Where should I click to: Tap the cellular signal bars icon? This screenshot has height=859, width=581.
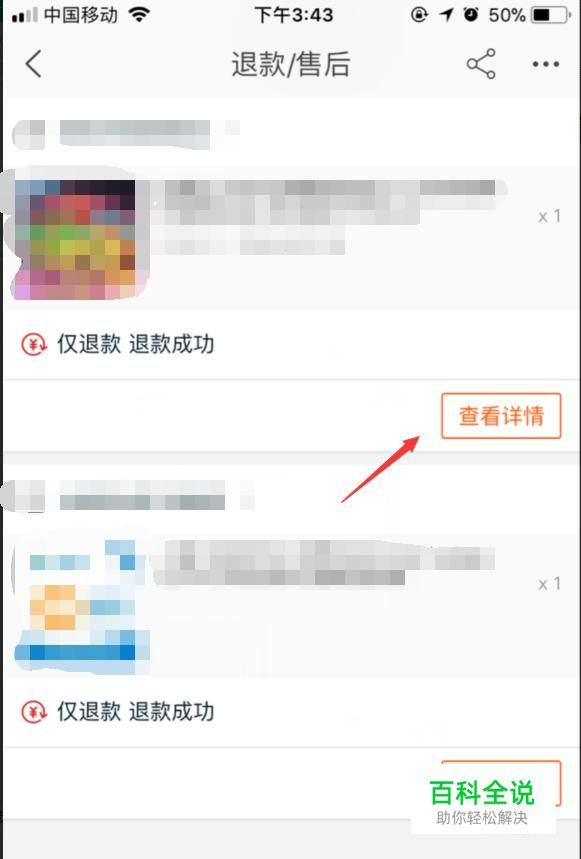(24, 15)
